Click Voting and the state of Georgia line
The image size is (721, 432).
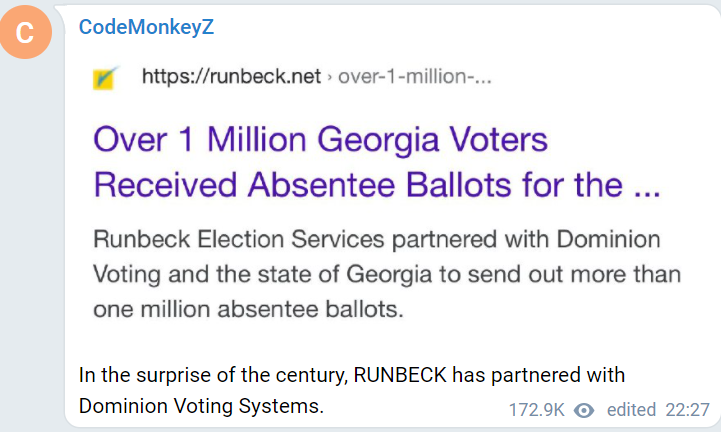coord(387,274)
